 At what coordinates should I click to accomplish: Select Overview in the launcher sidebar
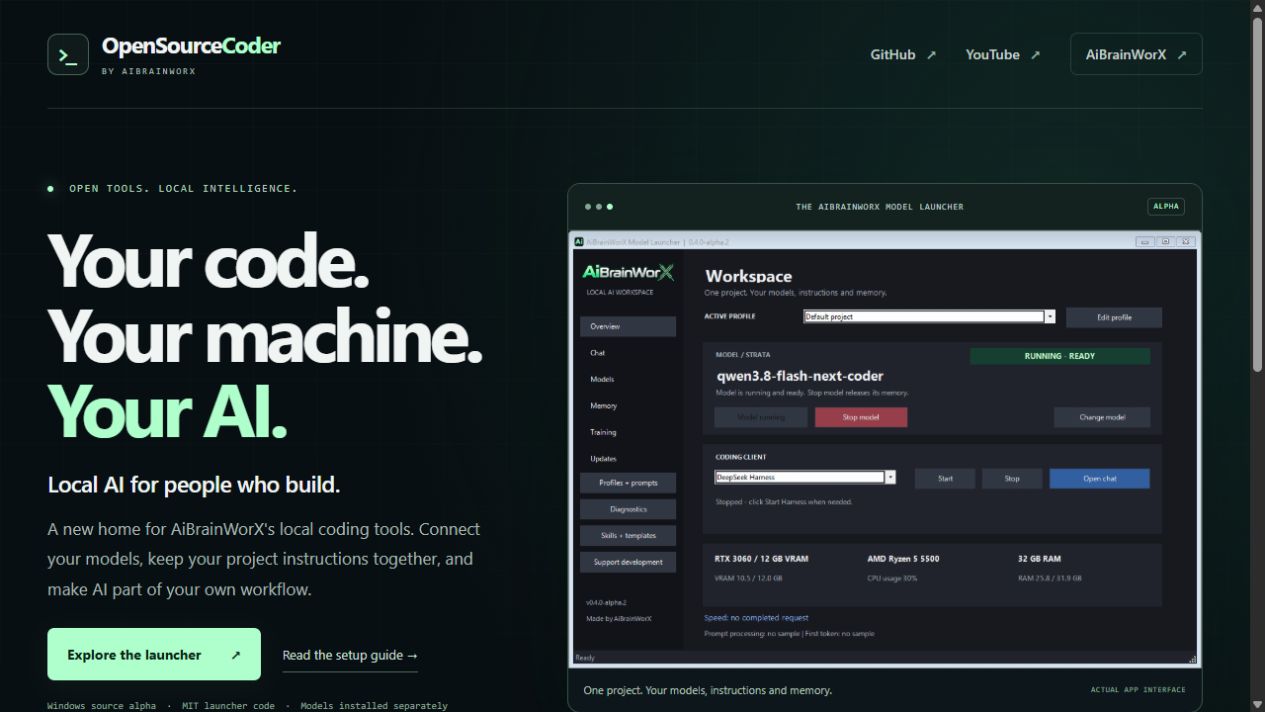coord(628,326)
